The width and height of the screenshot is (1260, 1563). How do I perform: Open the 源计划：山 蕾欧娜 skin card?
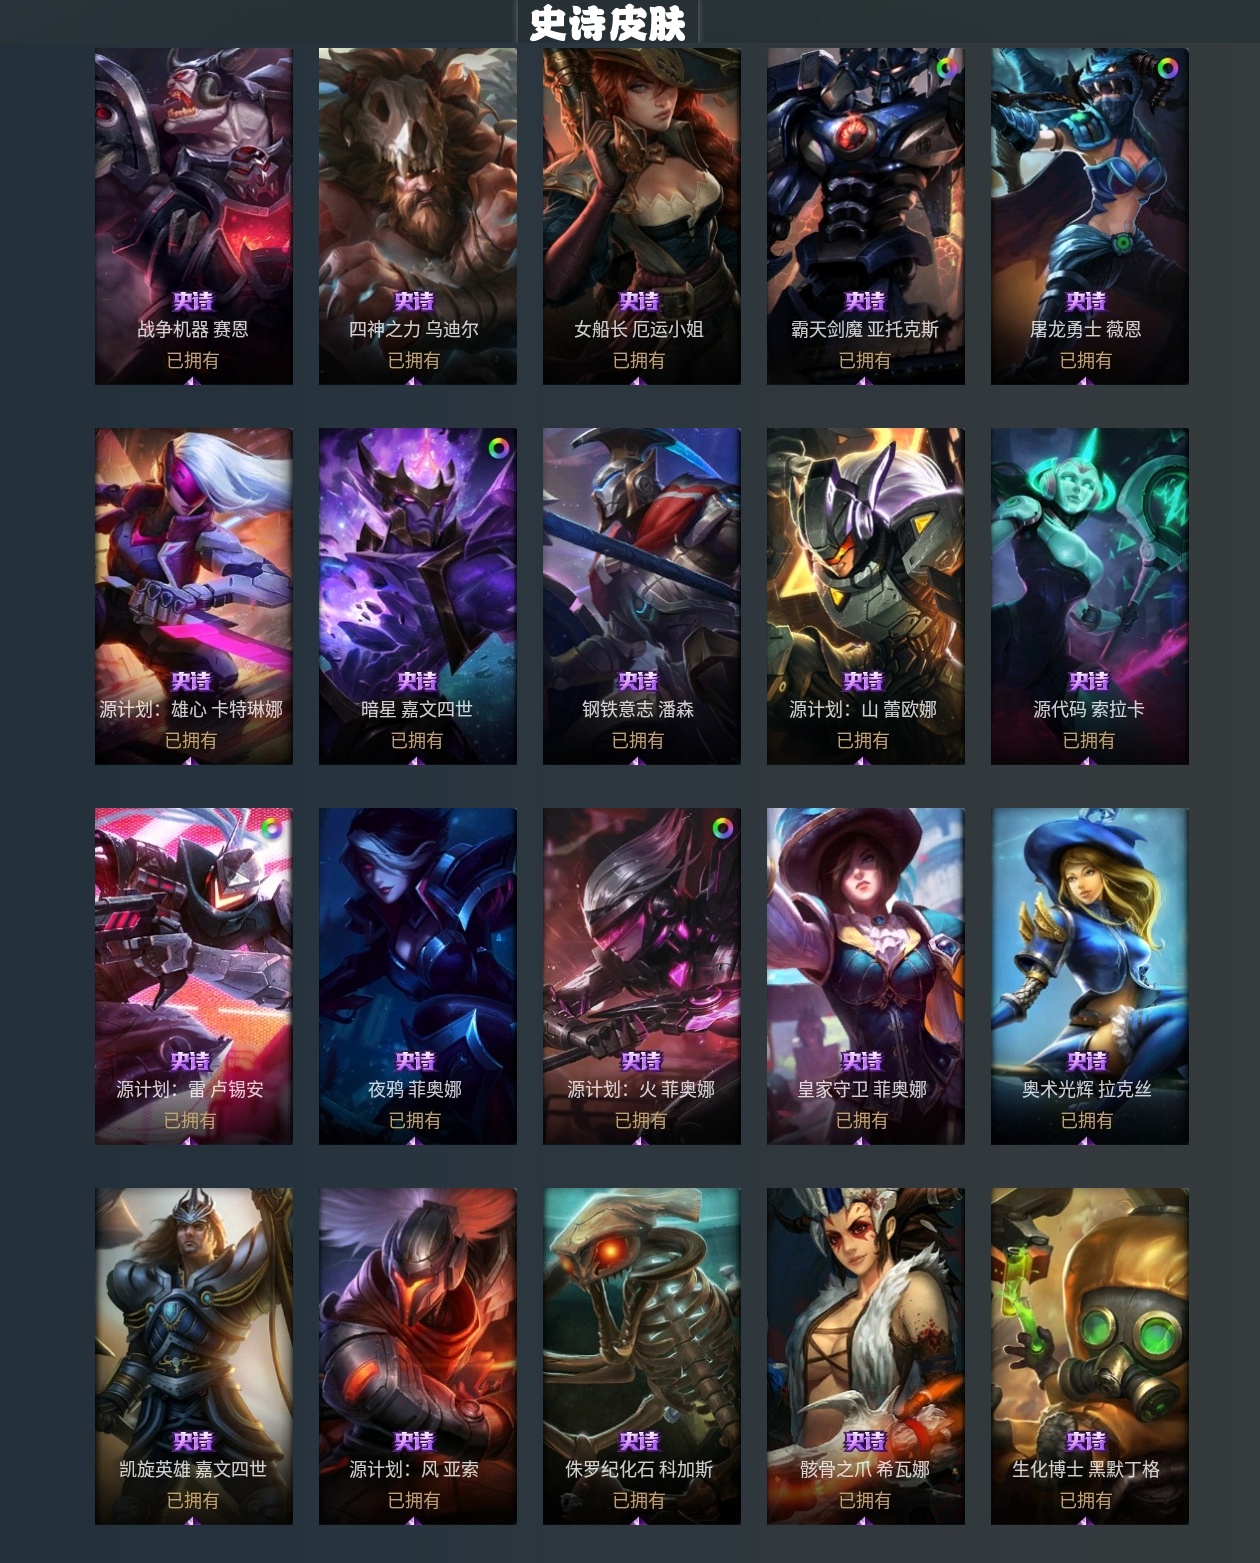(x=866, y=596)
